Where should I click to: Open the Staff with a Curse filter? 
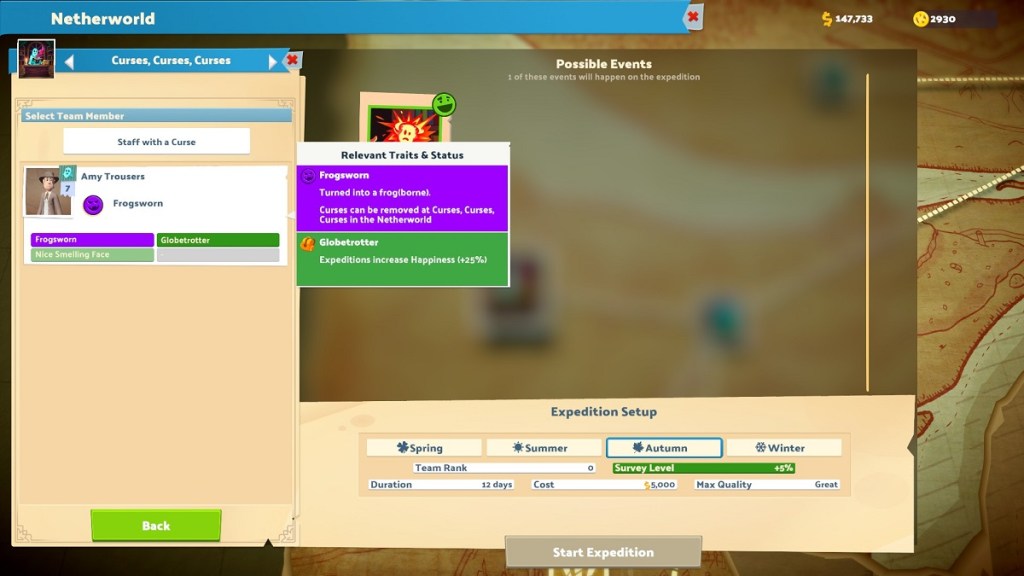point(156,142)
